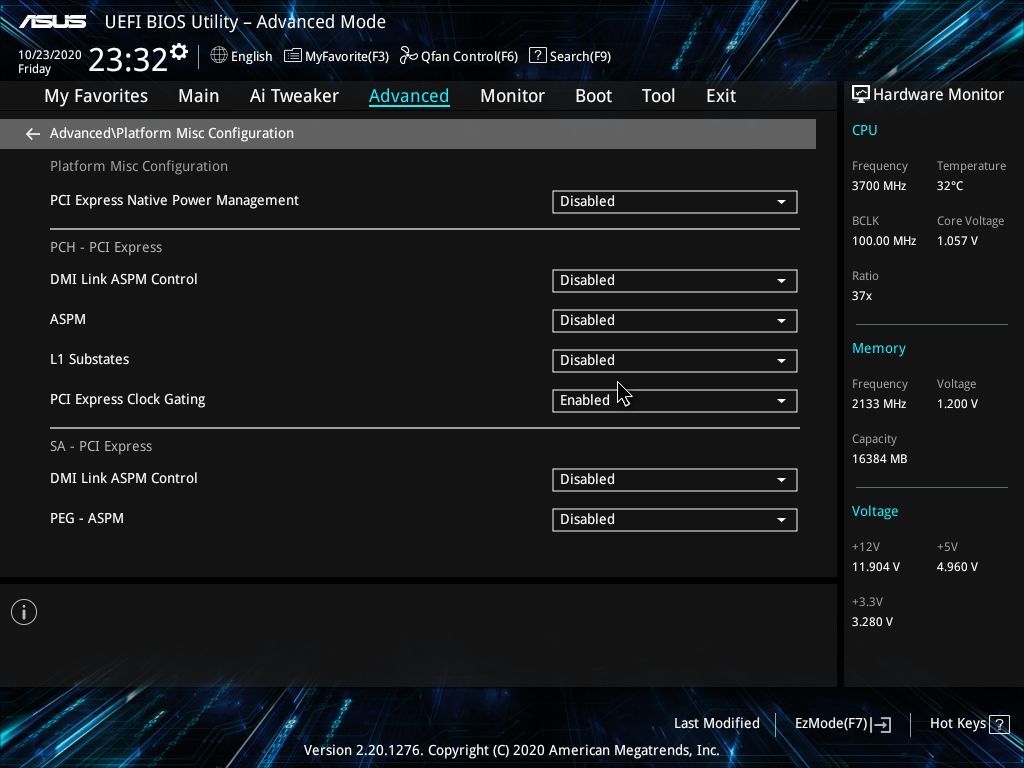Open the L1 Substates dropdown

pyautogui.click(x=675, y=360)
